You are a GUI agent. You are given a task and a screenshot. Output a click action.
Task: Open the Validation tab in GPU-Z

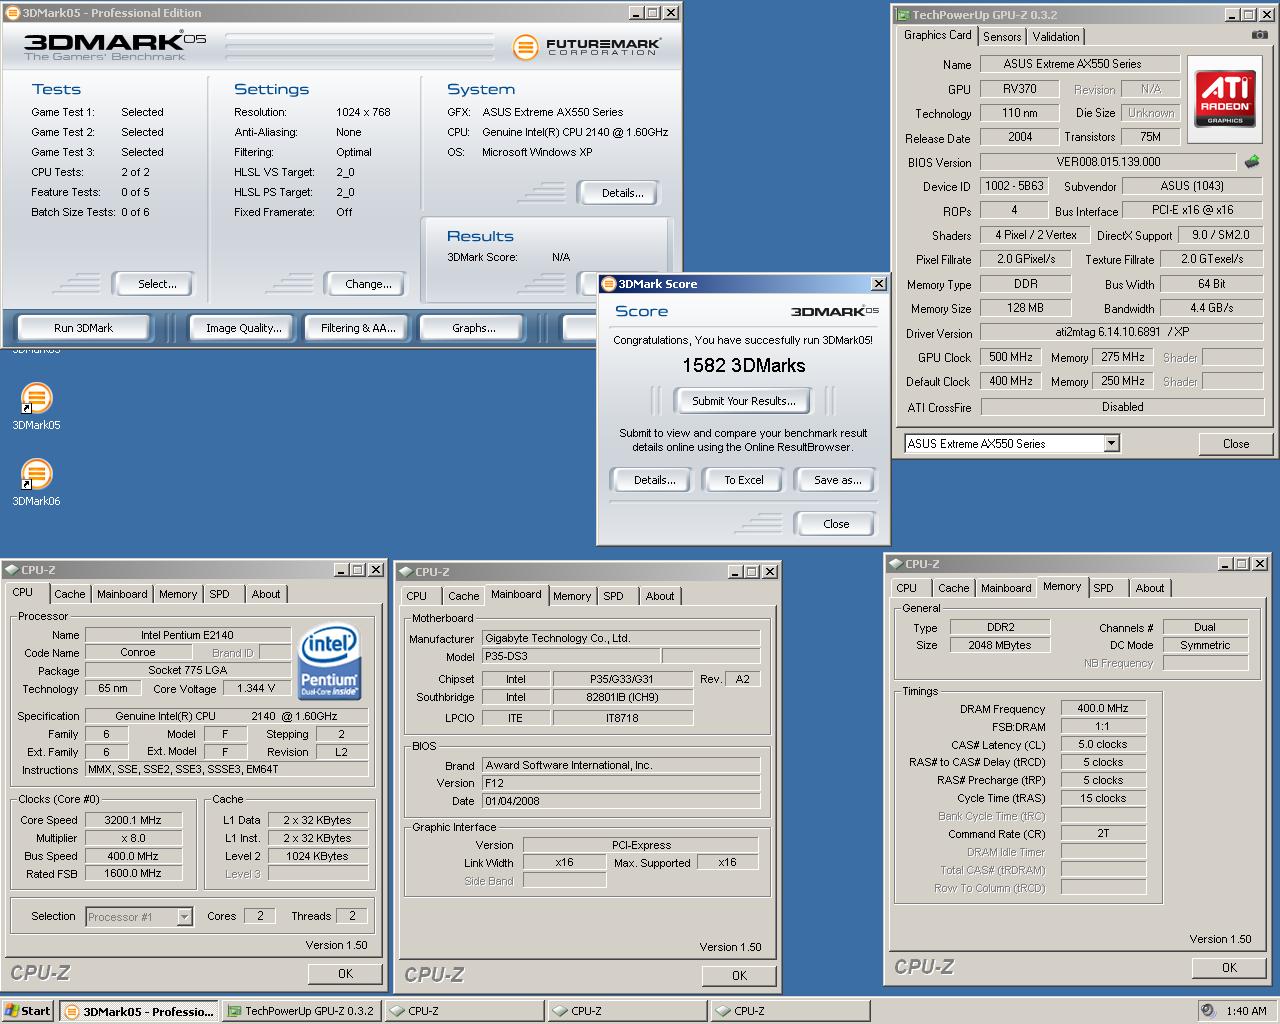pyautogui.click(x=1056, y=37)
